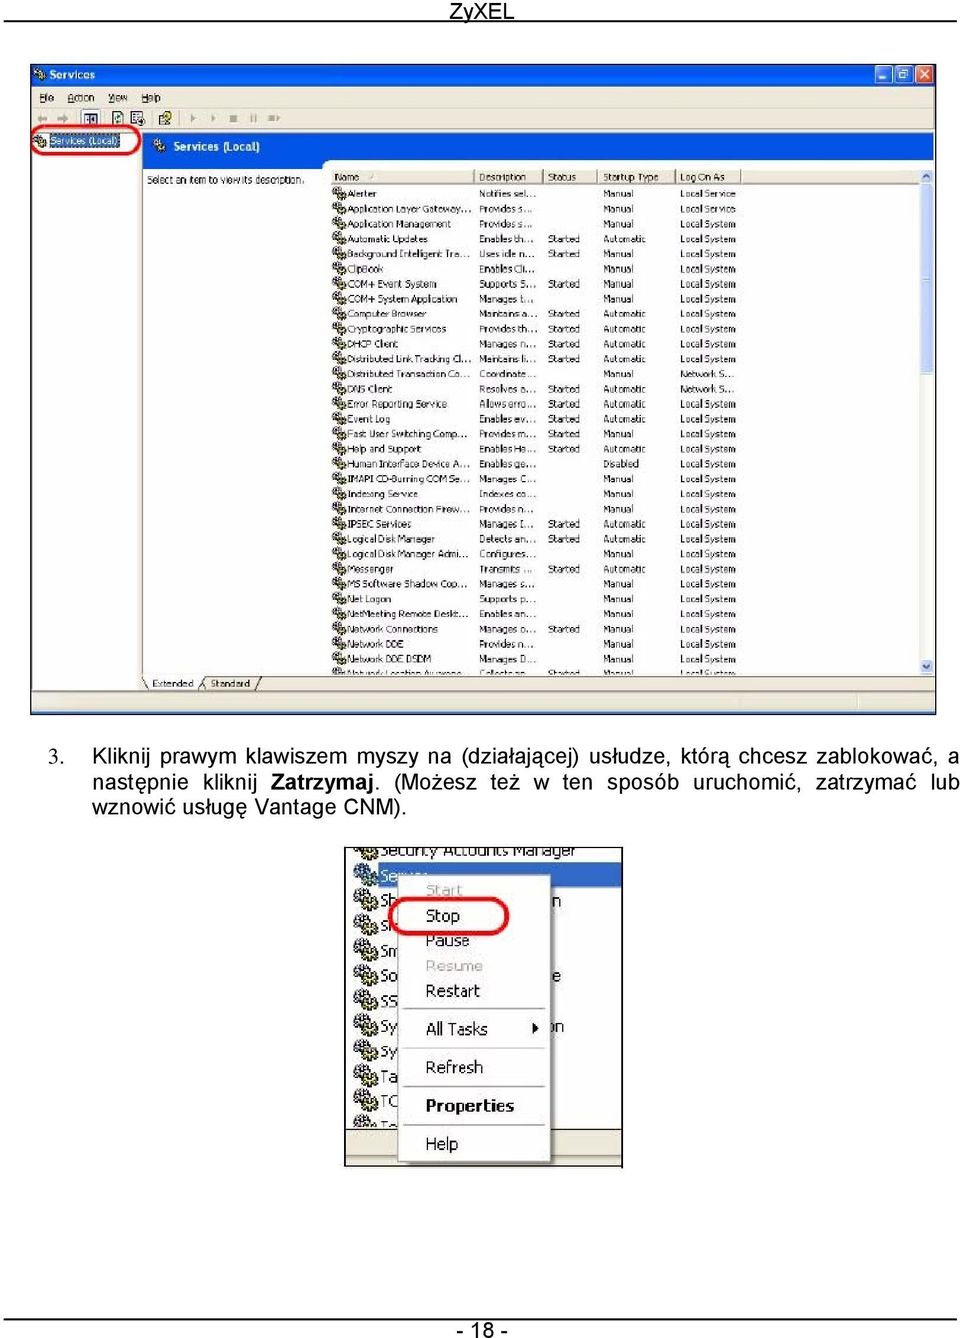Open the View menu
The image size is (960, 1338).
(x=117, y=98)
